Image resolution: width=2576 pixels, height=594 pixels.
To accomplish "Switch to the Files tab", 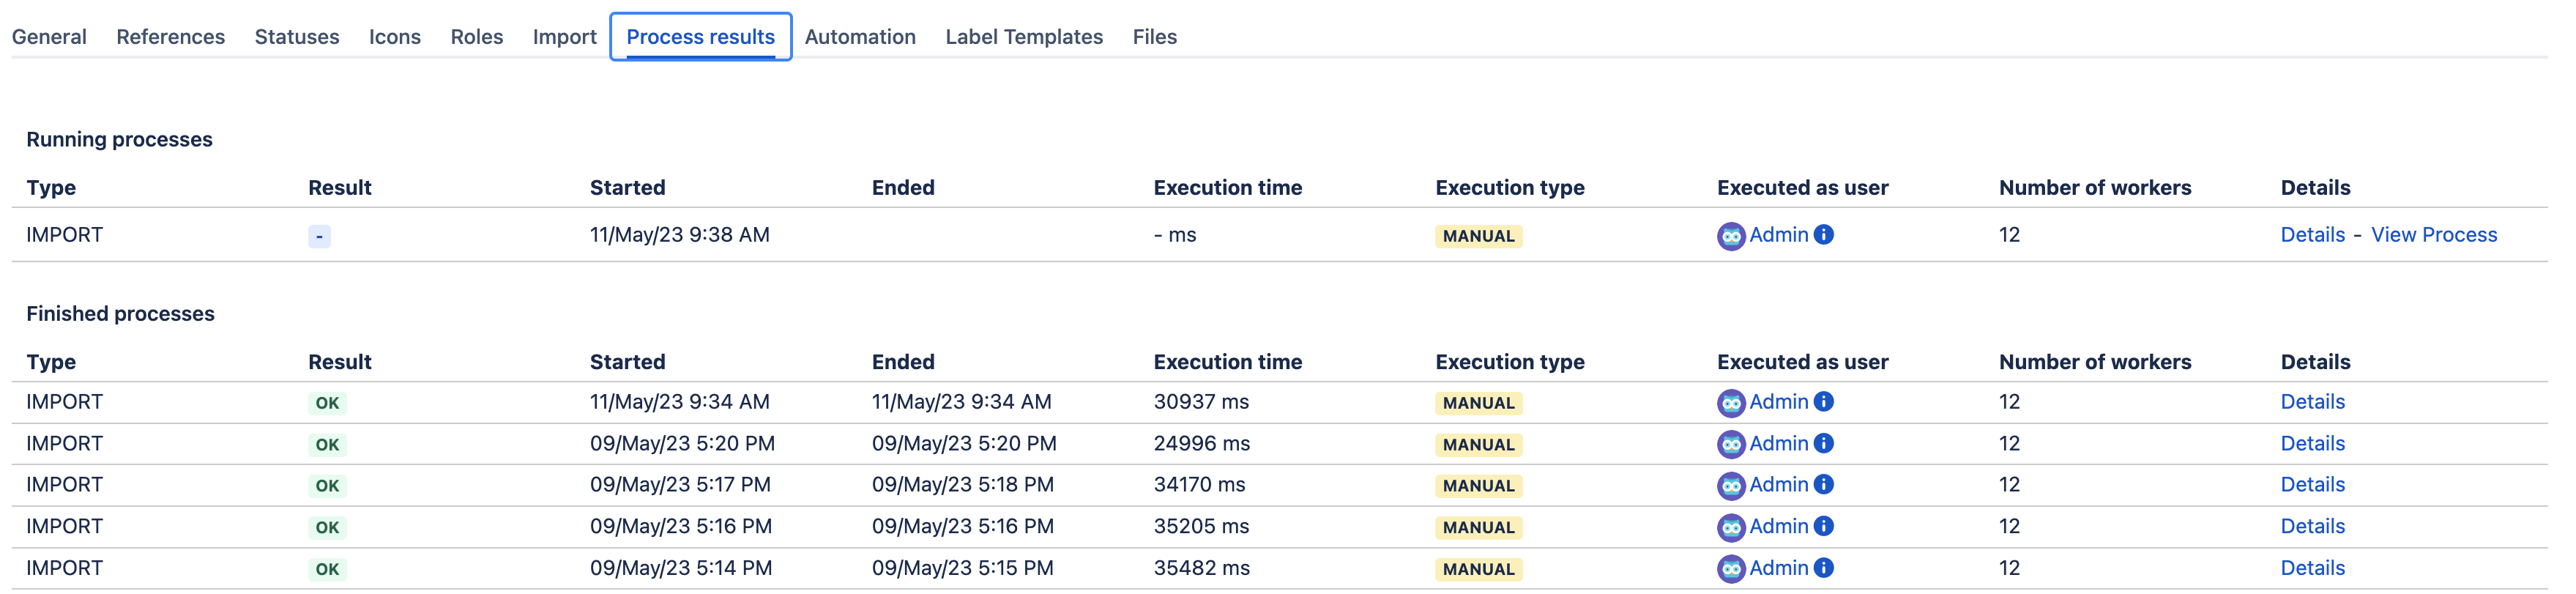I will point(1155,37).
